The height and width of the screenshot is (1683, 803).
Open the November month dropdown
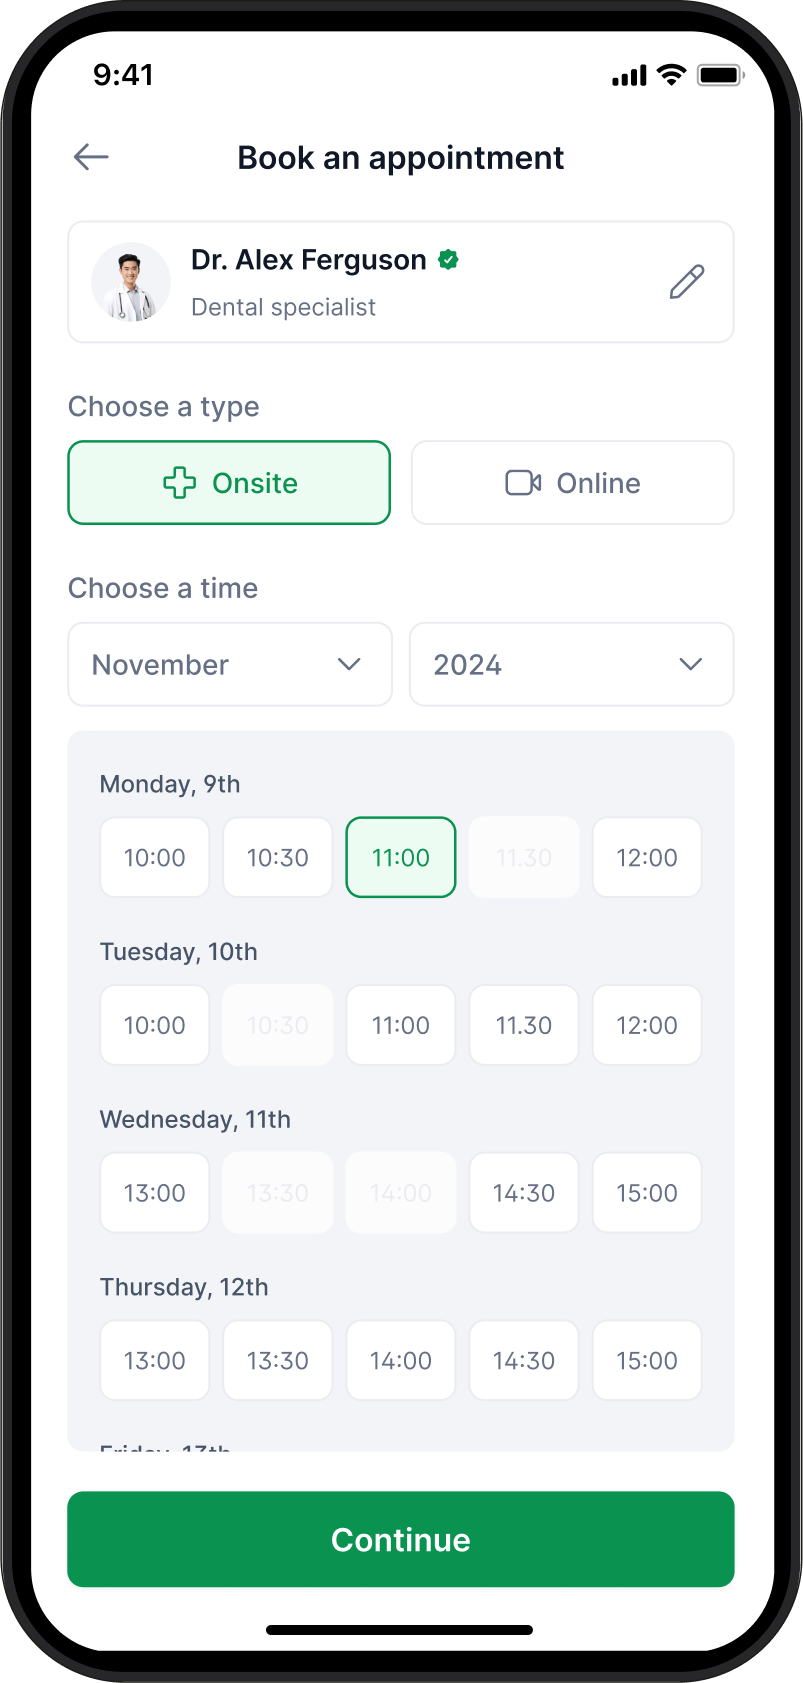click(x=230, y=665)
